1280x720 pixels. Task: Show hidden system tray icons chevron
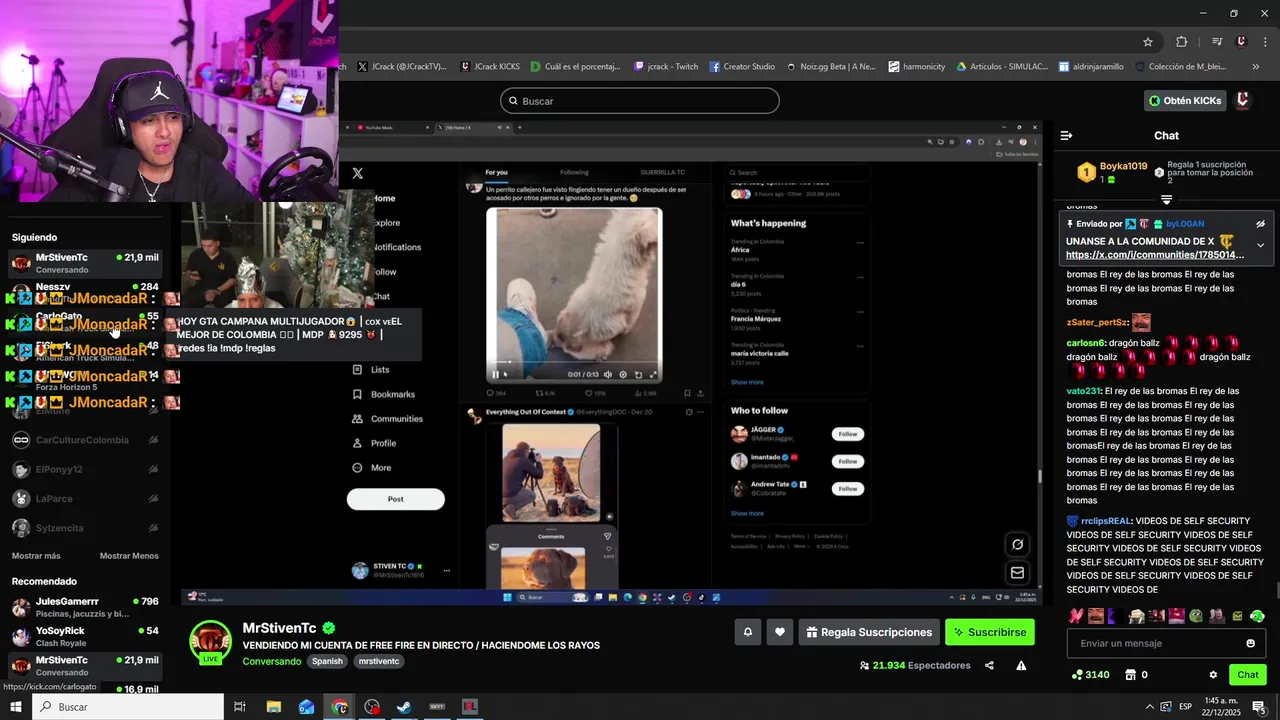click(1149, 707)
